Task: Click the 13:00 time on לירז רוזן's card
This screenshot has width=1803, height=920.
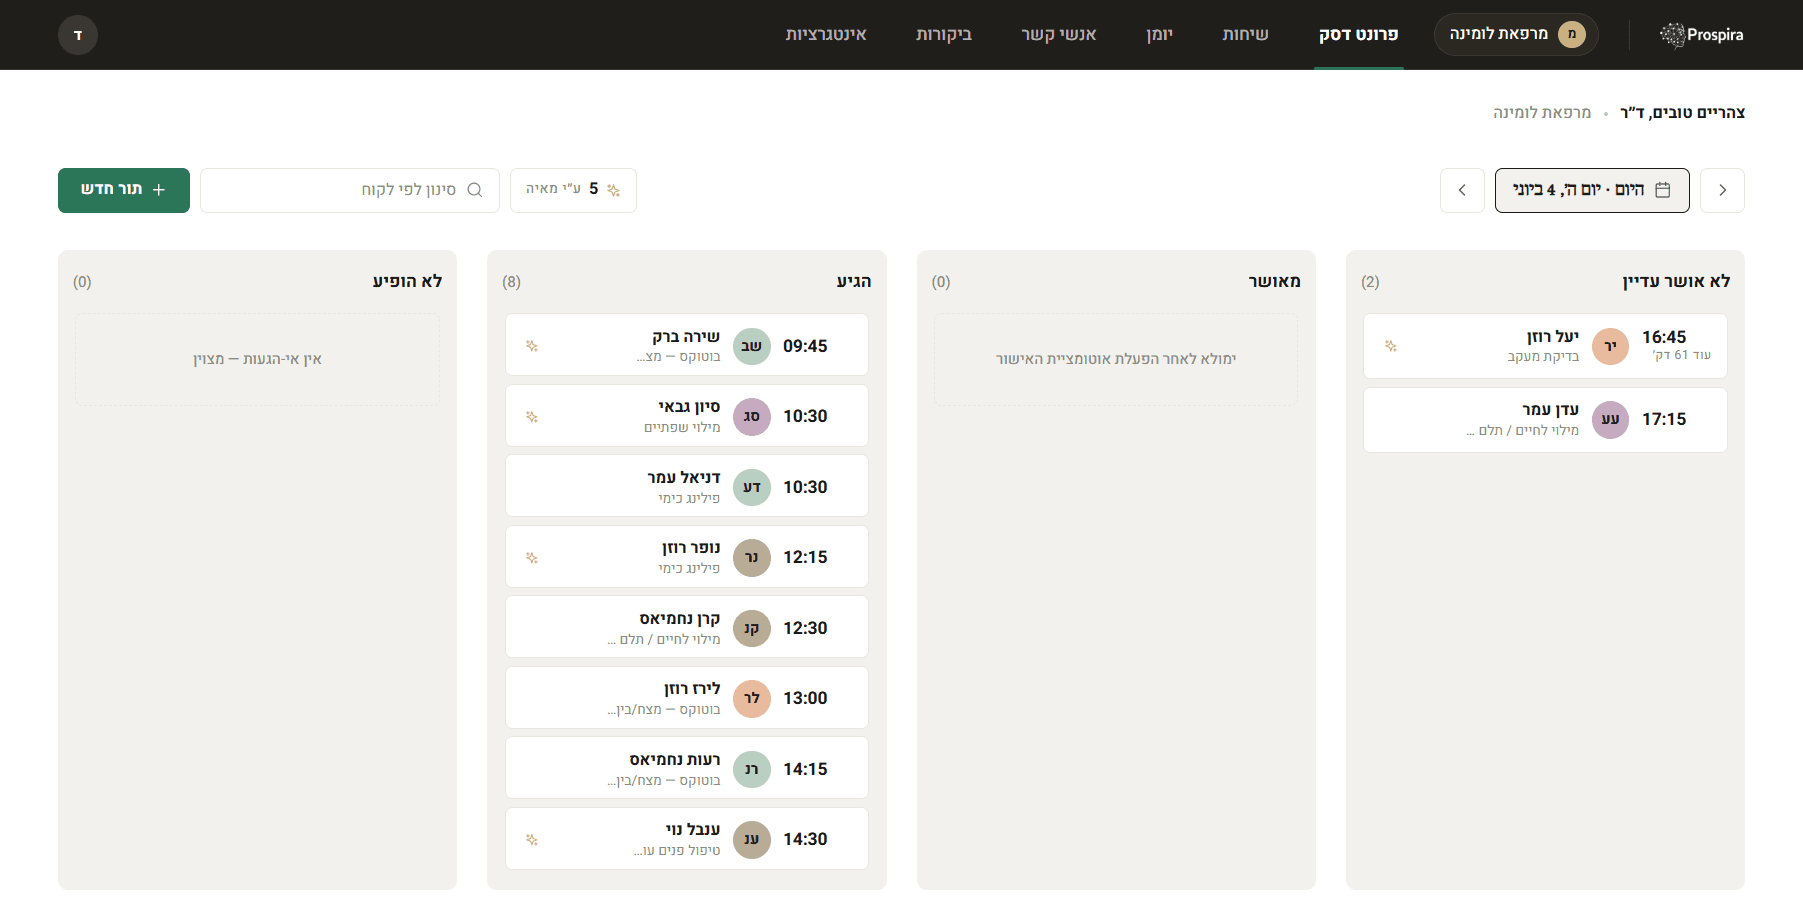Action: coord(805,698)
